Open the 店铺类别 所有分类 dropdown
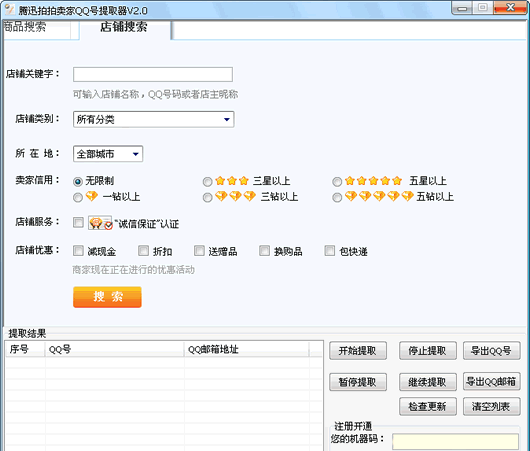The image size is (530, 451). click(153, 119)
